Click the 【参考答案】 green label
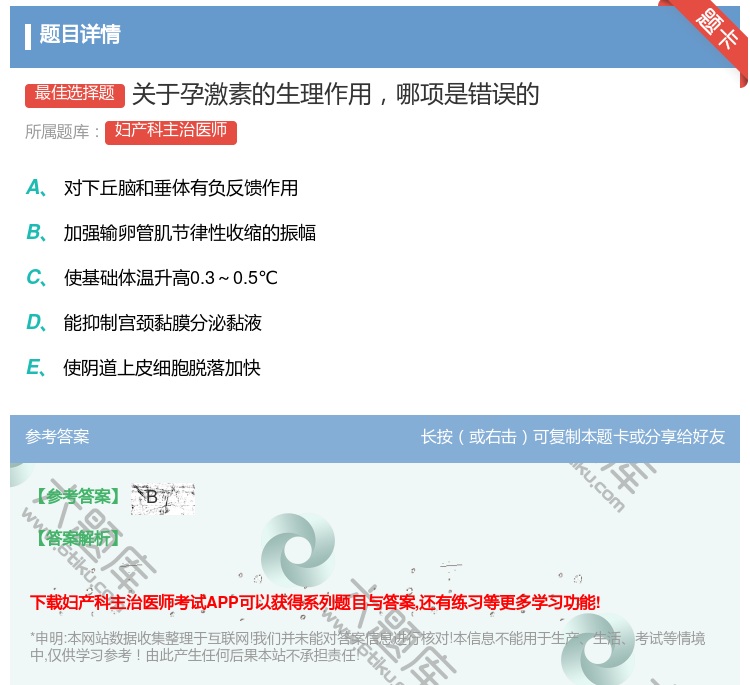750x685 pixels. pyautogui.click(x=78, y=497)
